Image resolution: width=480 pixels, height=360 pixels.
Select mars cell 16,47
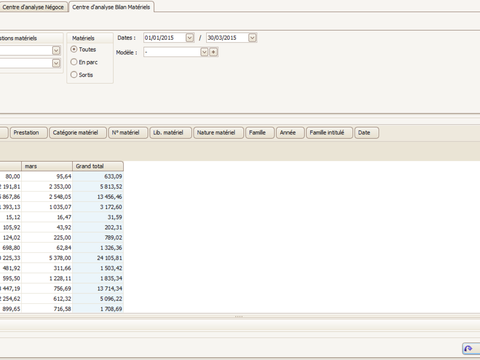(x=47, y=217)
